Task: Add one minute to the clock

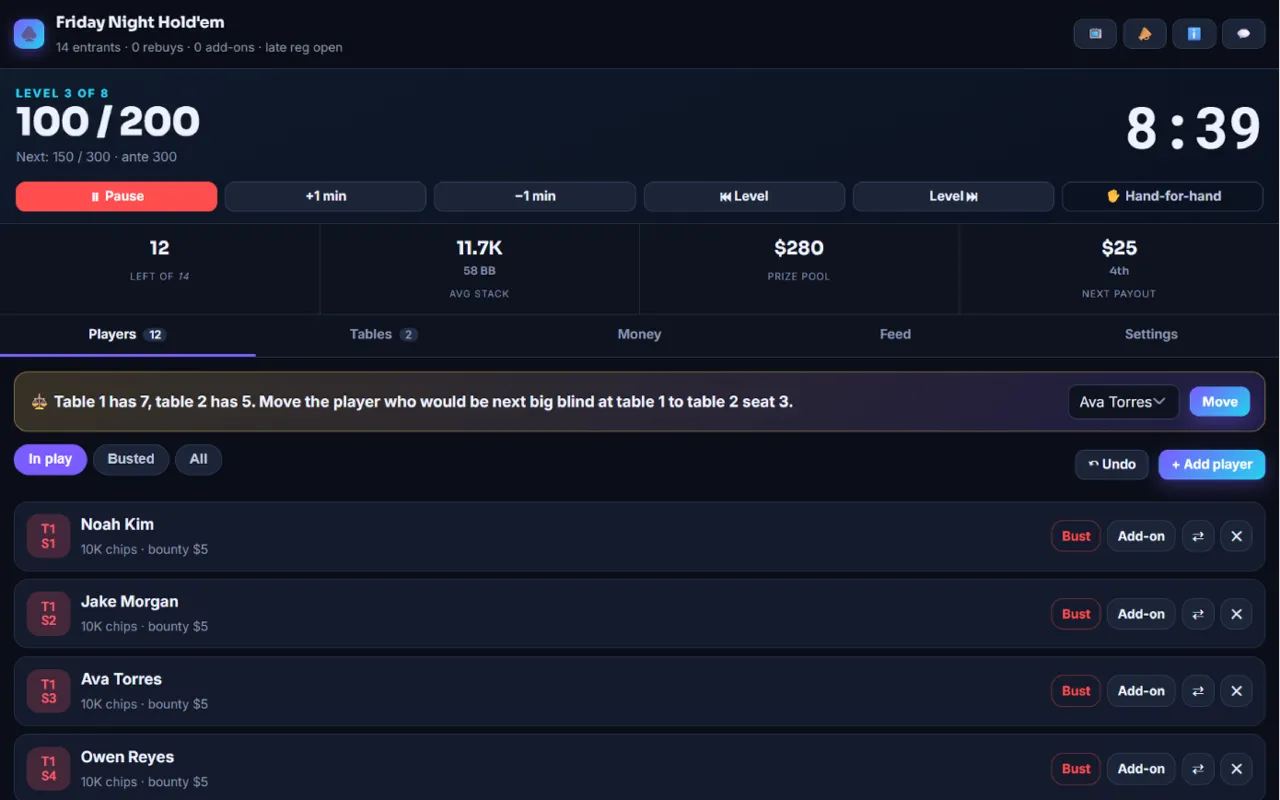Action: [326, 196]
